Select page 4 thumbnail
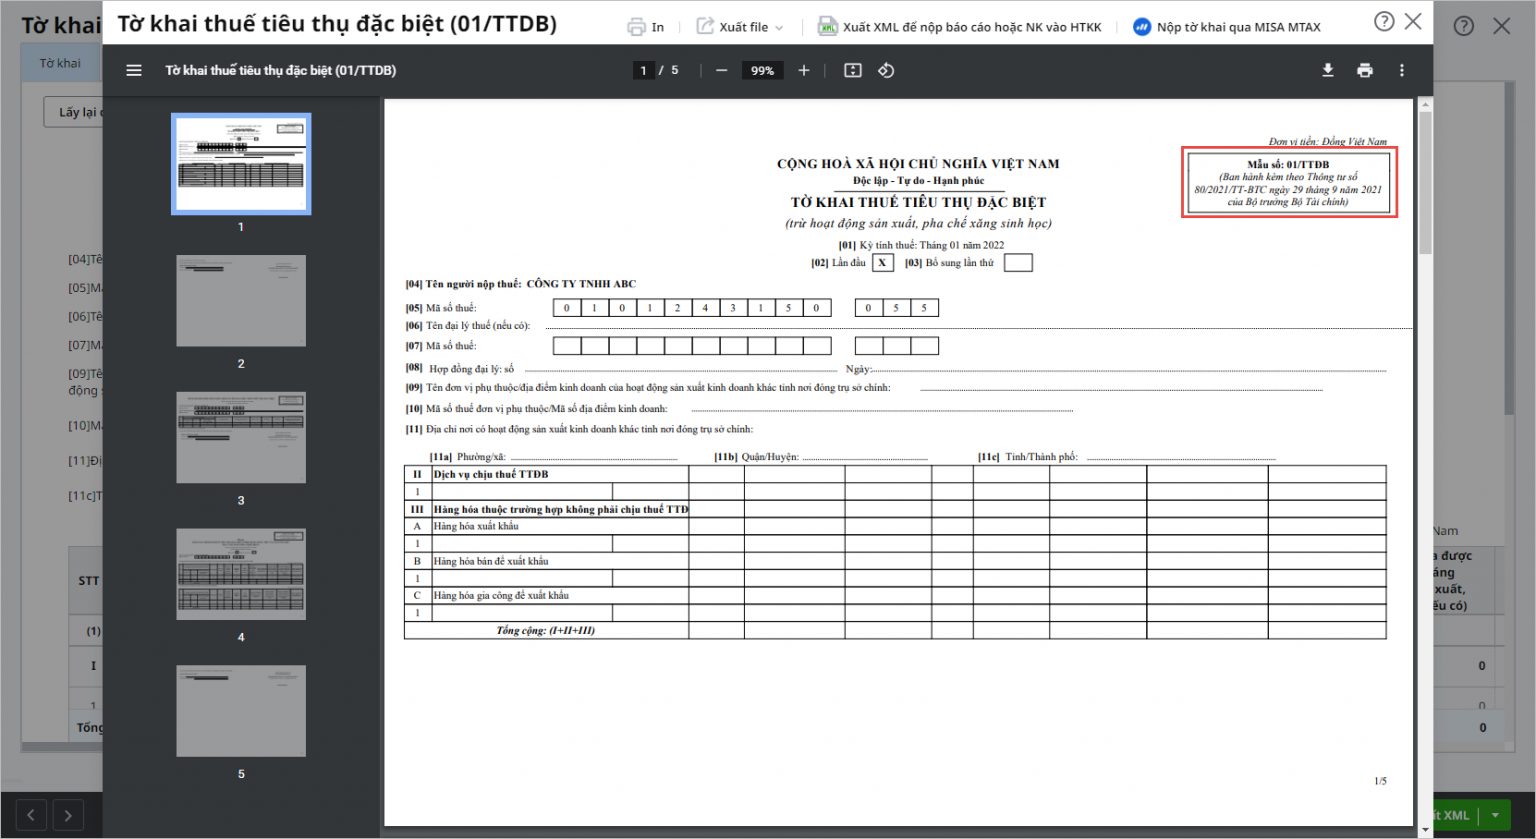1536x839 pixels. click(241, 574)
